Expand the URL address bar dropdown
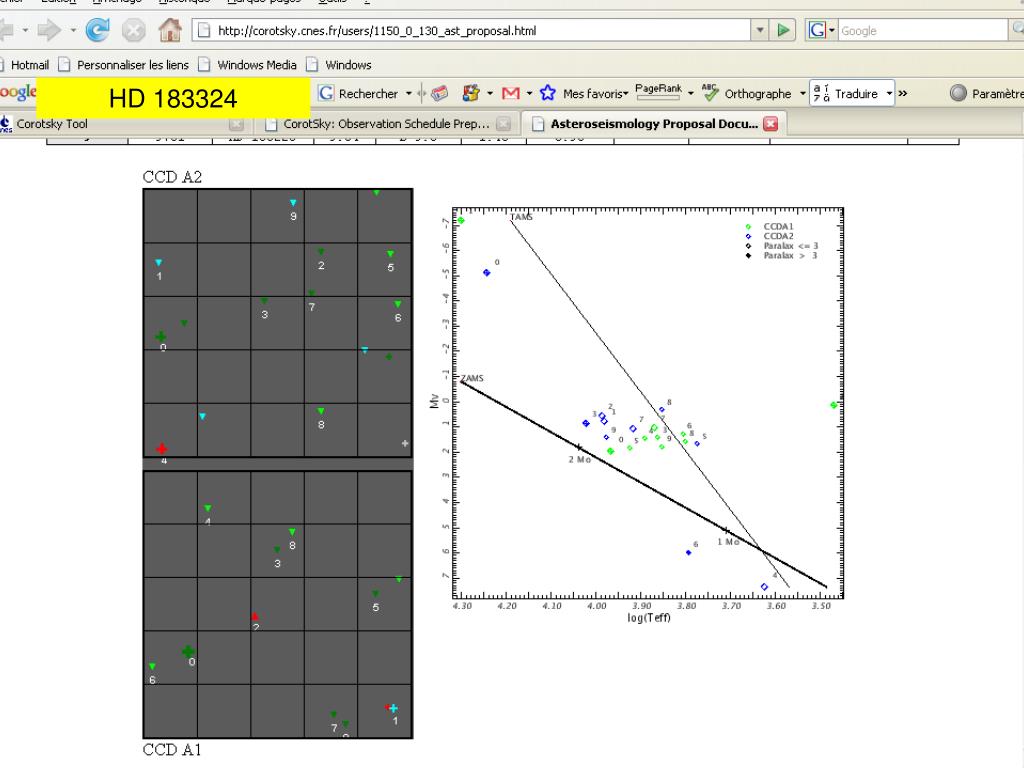This screenshot has height=768, width=1024. tap(760, 30)
